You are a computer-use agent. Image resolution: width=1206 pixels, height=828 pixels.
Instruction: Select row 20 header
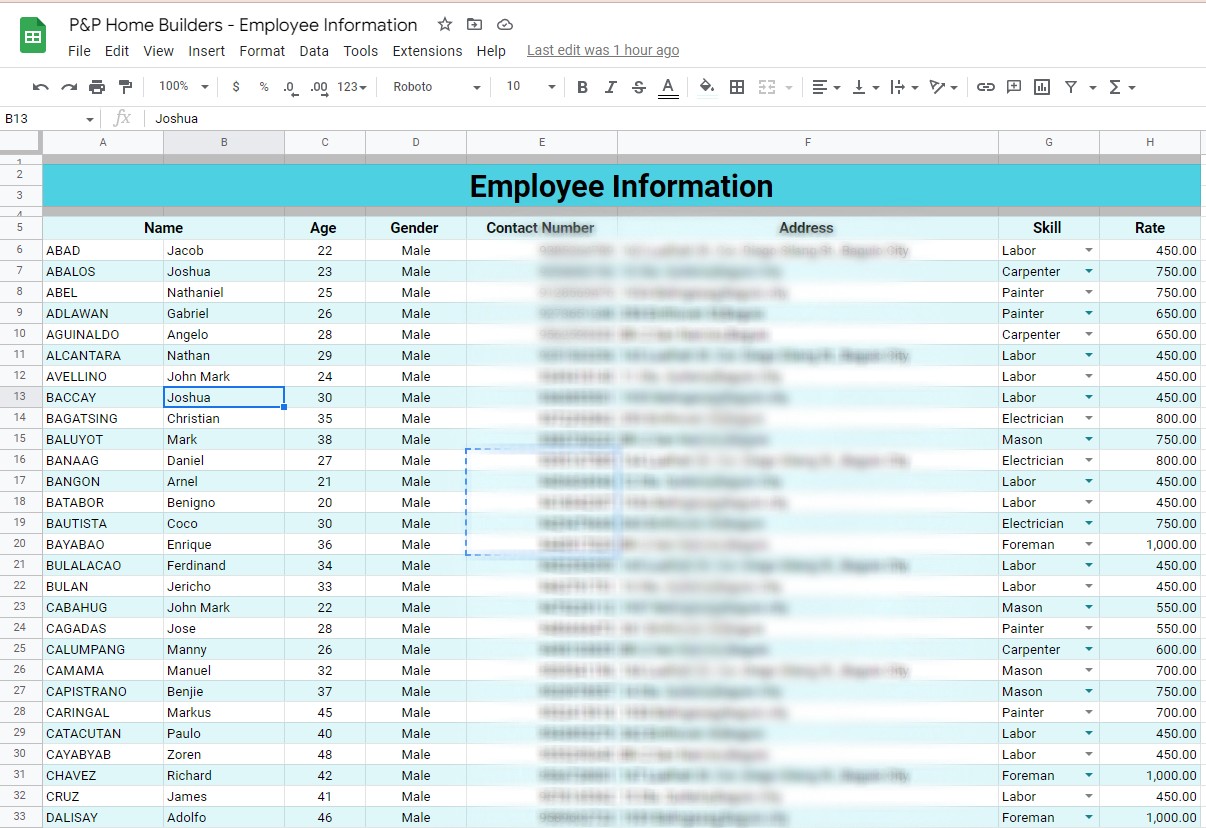click(x=20, y=544)
